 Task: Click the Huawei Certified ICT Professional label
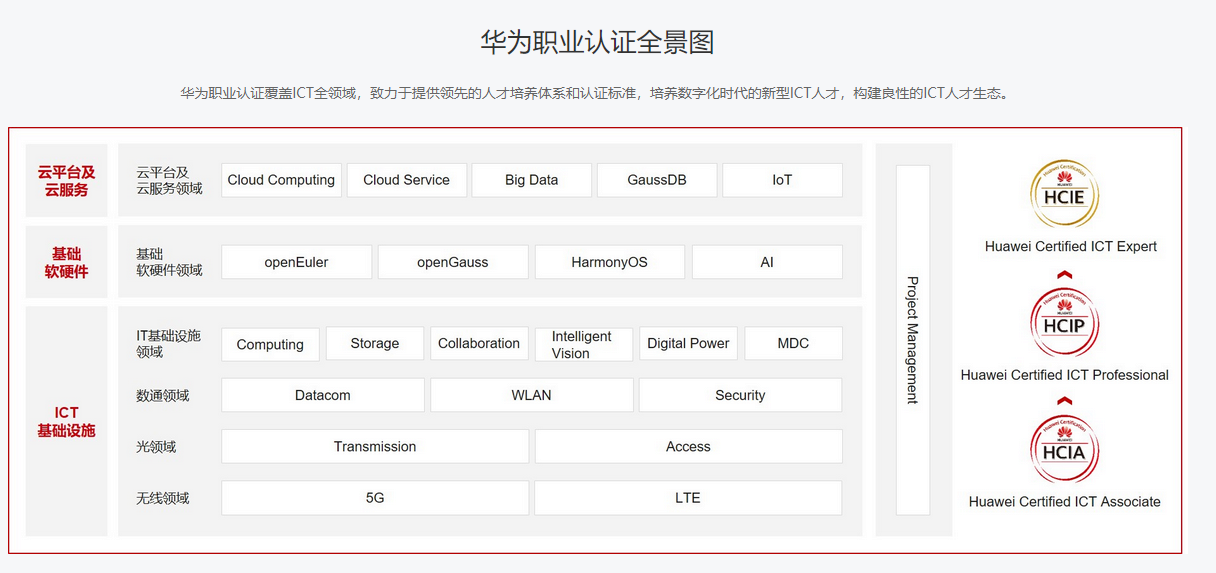click(x=1065, y=375)
